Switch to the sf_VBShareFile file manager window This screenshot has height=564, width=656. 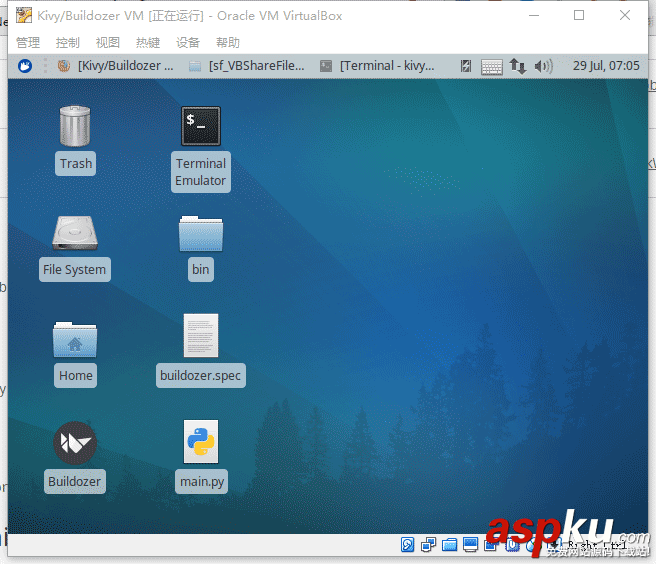tap(246, 66)
